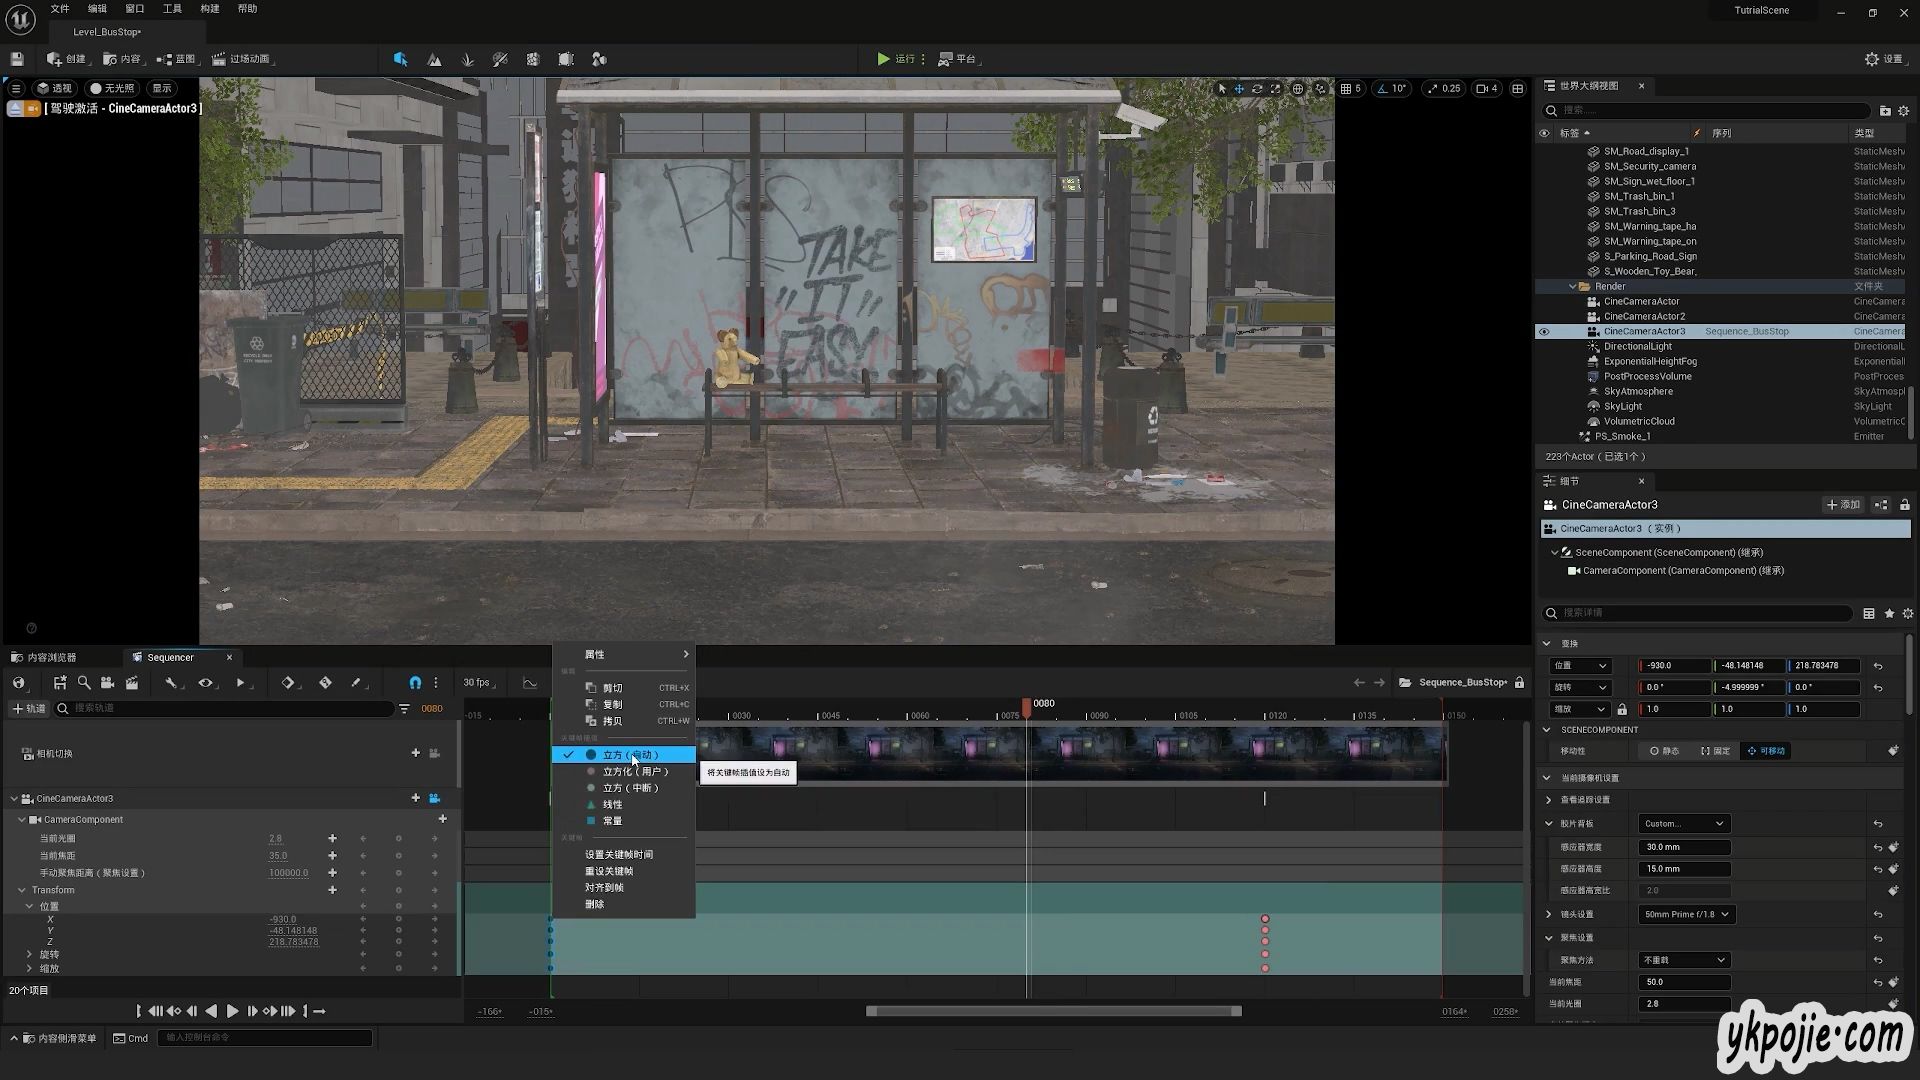Click the camera lock icon on CineCameraActor3 track

[x=435, y=799]
